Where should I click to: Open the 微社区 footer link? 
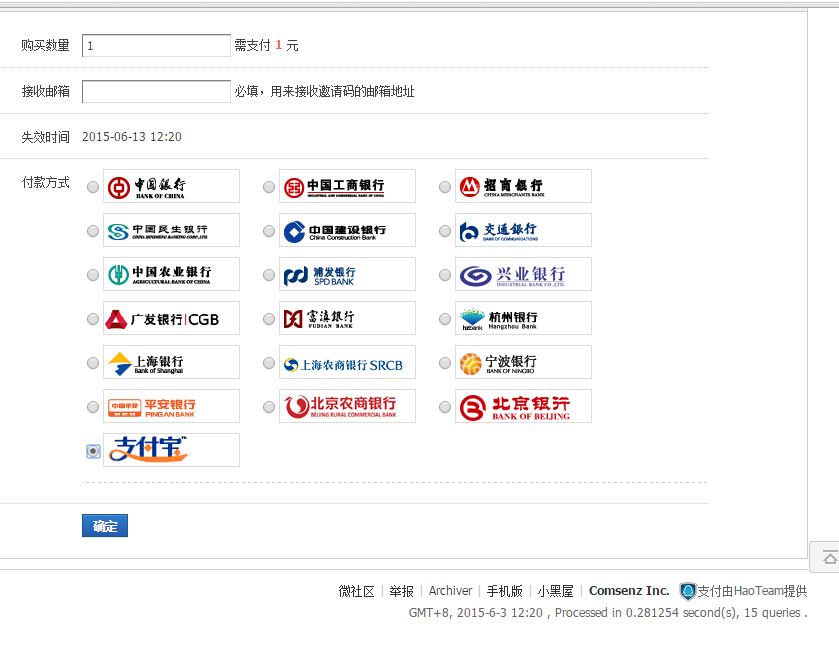coord(356,591)
